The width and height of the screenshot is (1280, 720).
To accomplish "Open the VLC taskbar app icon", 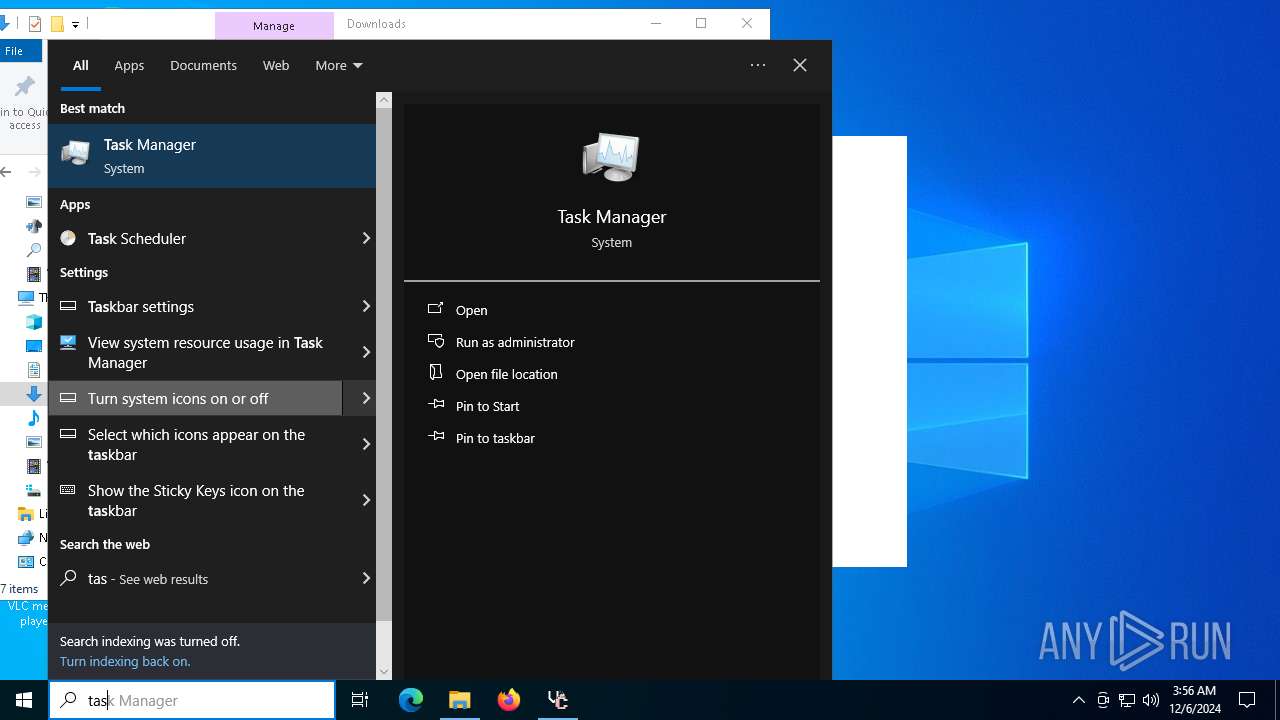I will (558, 700).
